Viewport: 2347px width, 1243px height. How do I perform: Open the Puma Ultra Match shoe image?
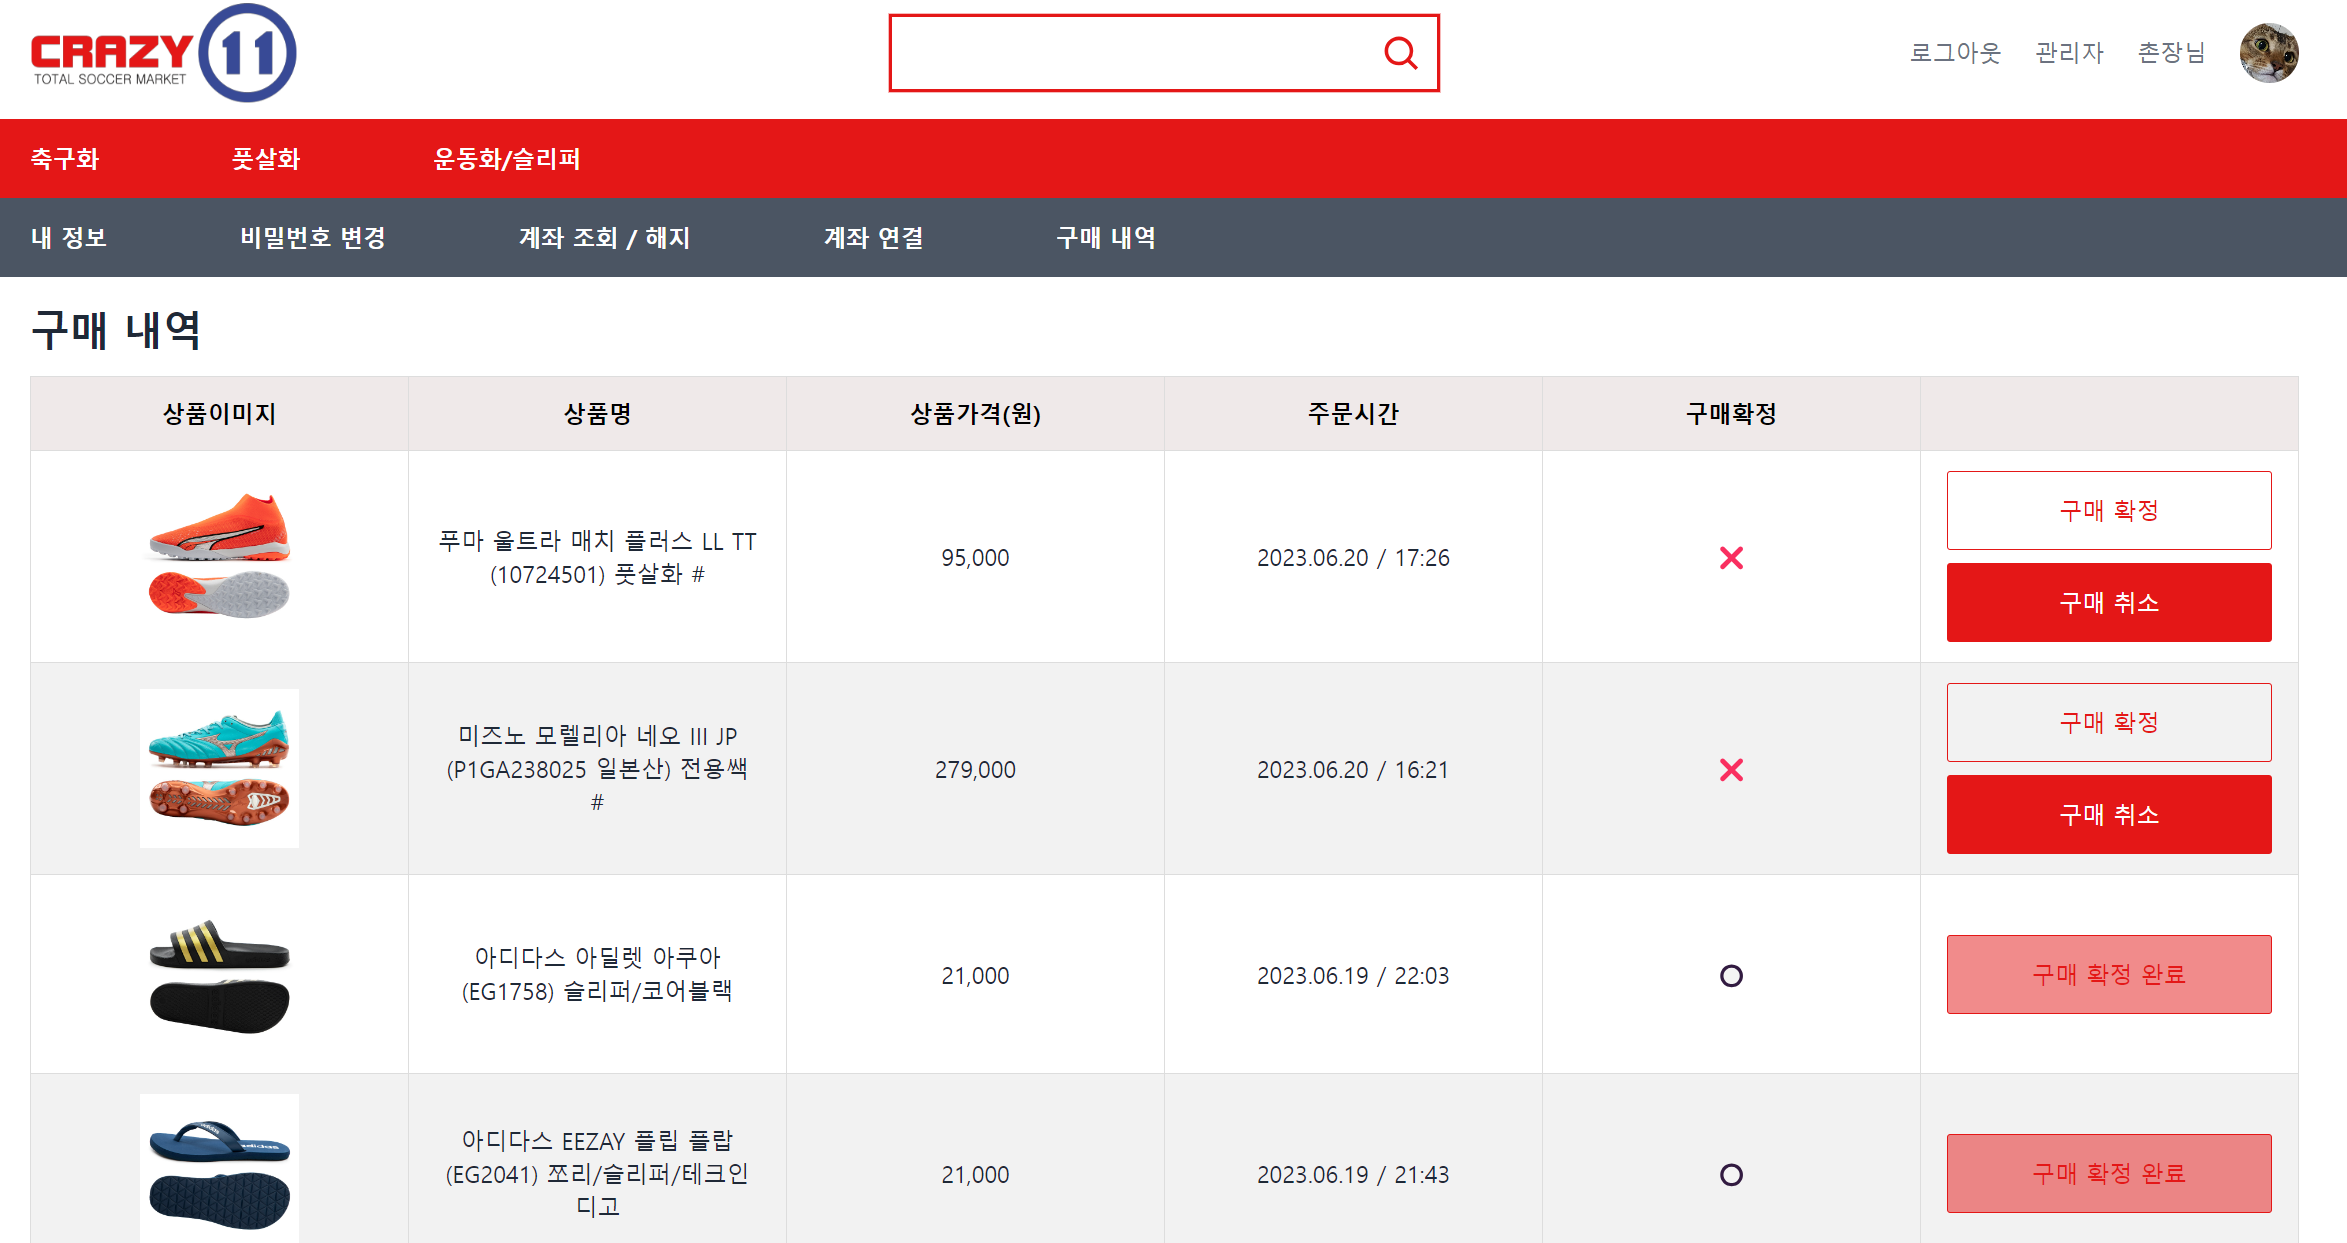point(219,556)
